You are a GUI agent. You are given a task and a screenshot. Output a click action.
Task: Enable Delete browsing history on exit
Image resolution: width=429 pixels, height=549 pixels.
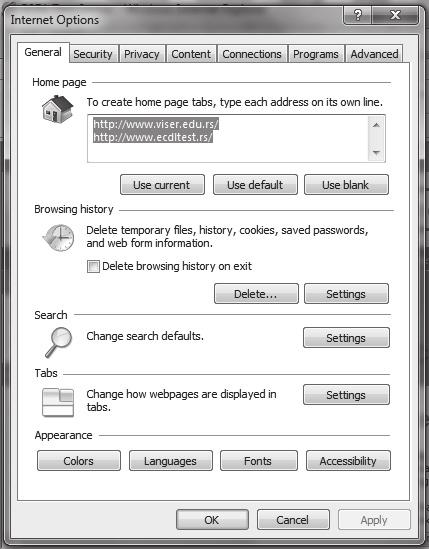(93, 266)
